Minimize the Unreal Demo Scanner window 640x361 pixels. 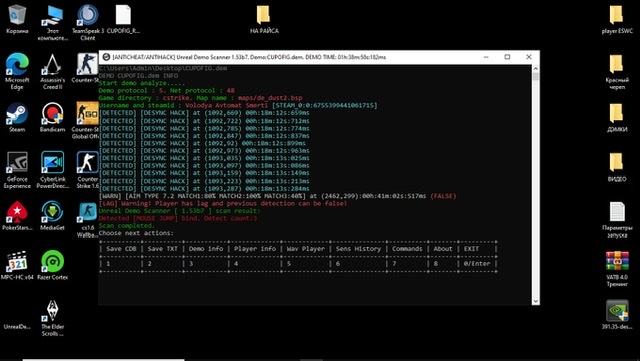(486, 57)
